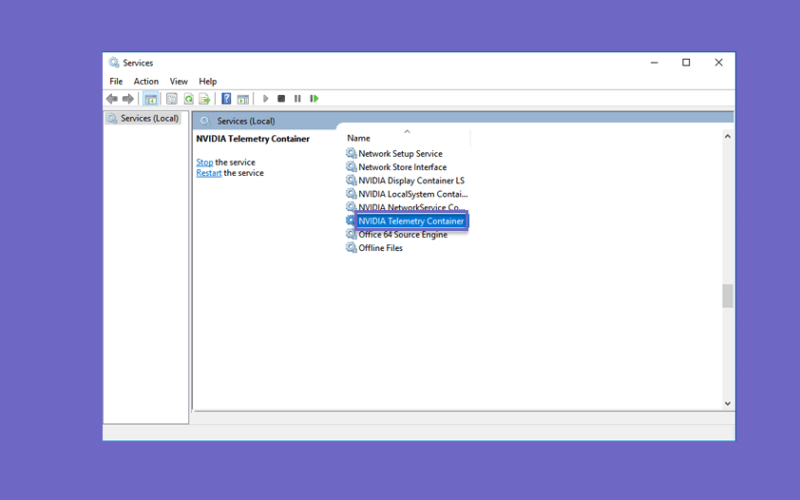Open the Properties toolbar icon
This screenshot has height=500, width=800.
(172, 98)
